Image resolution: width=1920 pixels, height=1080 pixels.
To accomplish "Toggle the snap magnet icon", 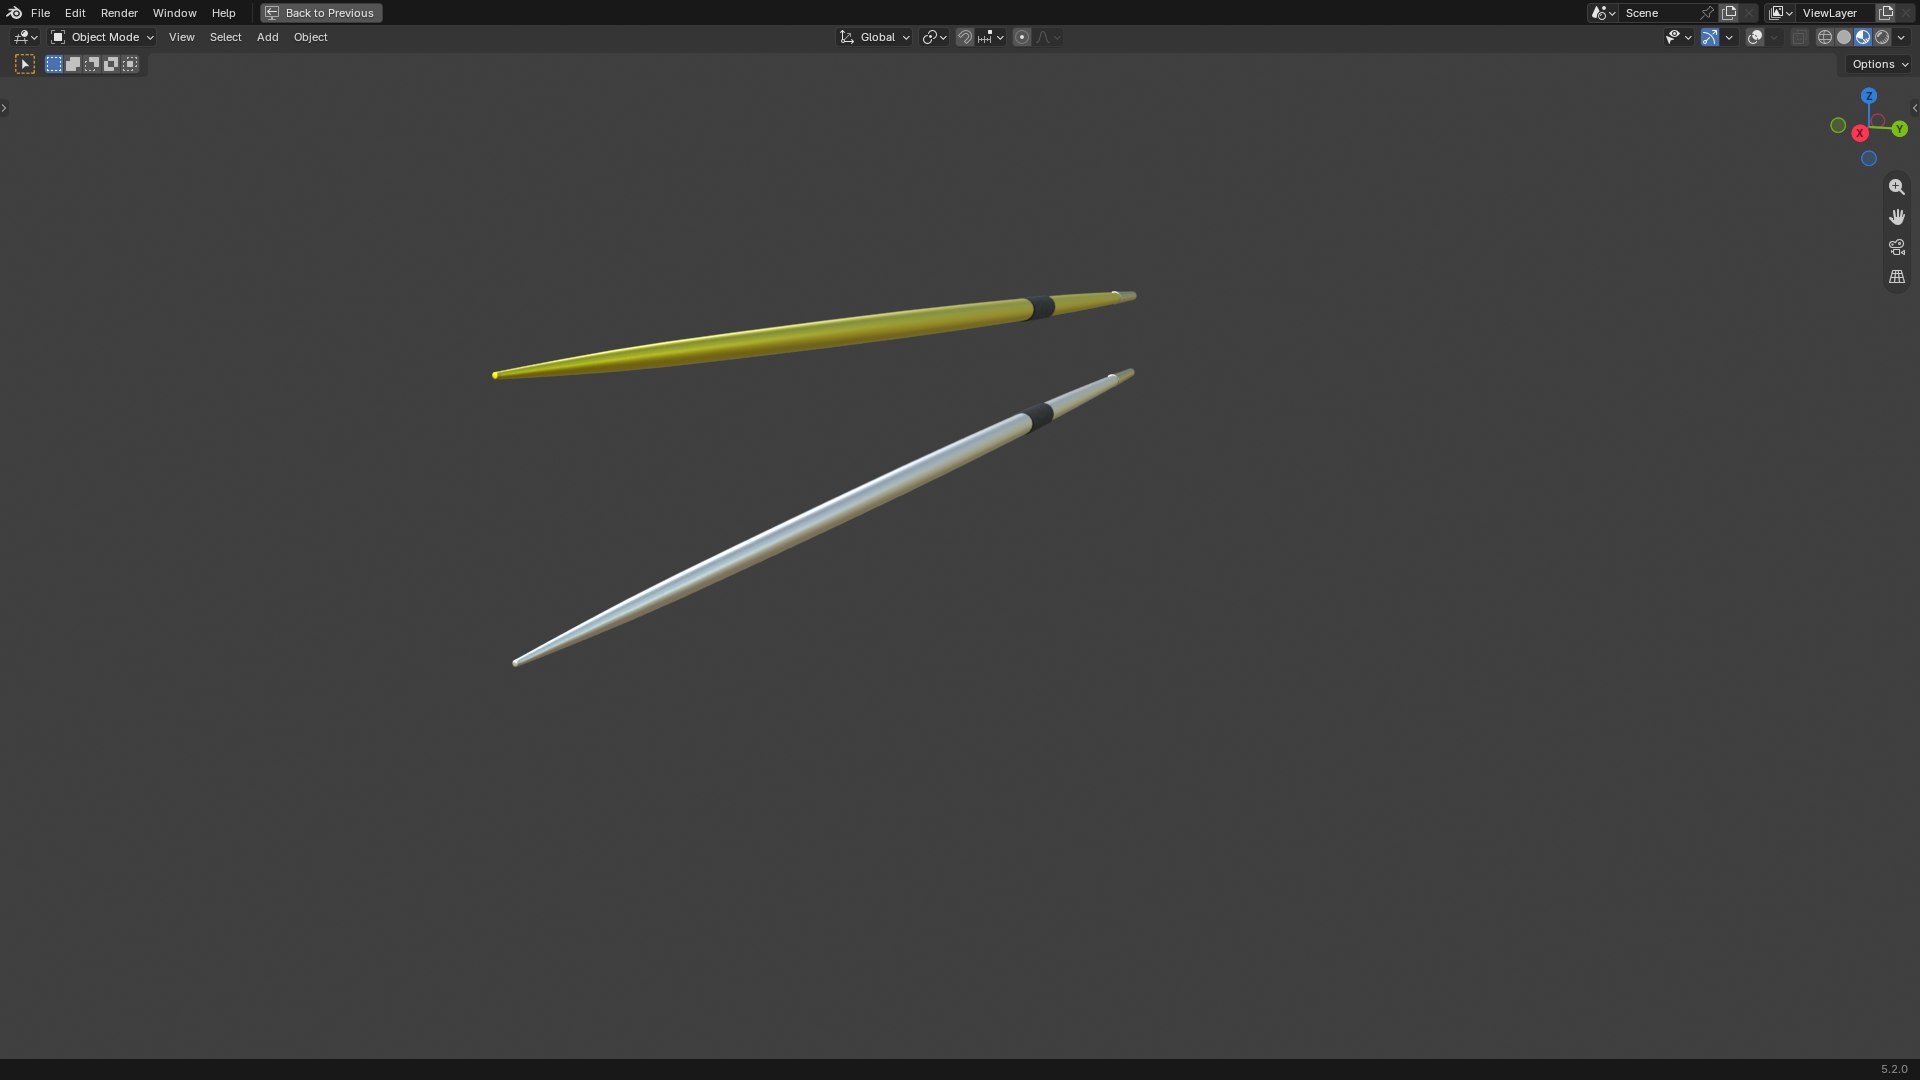I will click(965, 37).
